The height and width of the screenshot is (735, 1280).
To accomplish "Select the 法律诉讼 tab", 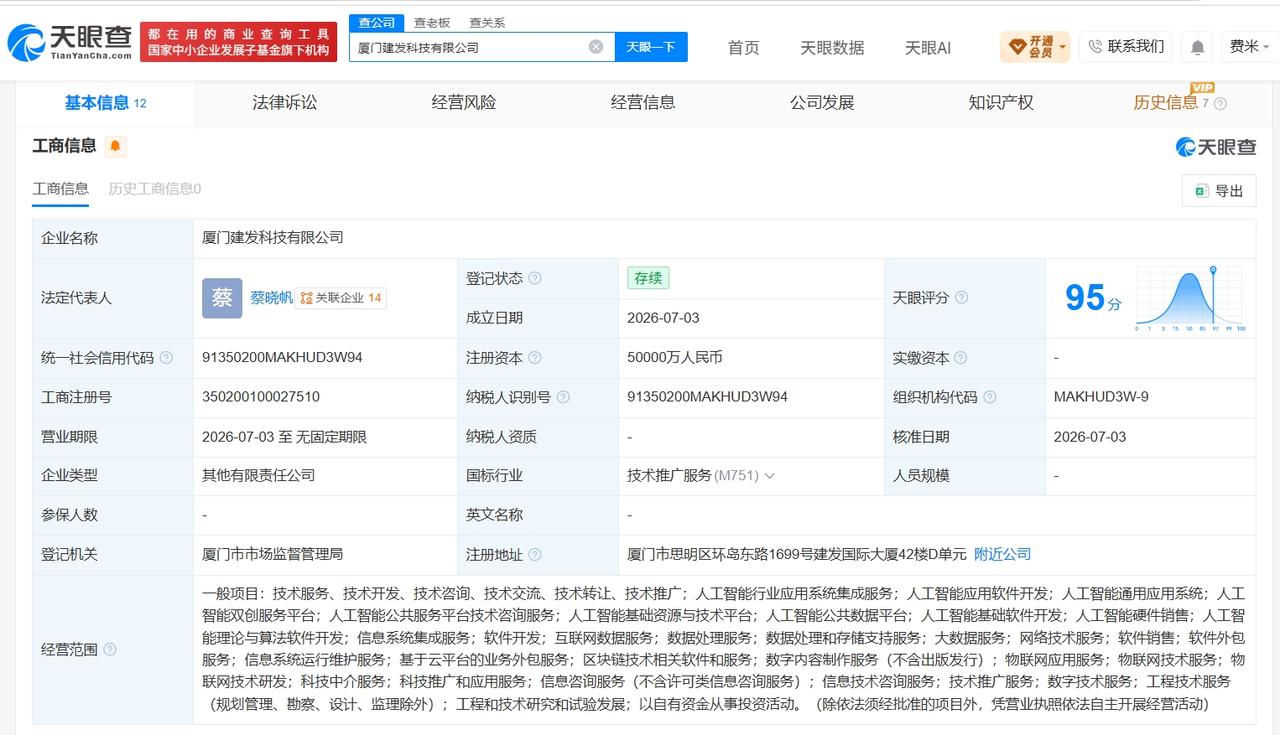I will click(x=284, y=103).
